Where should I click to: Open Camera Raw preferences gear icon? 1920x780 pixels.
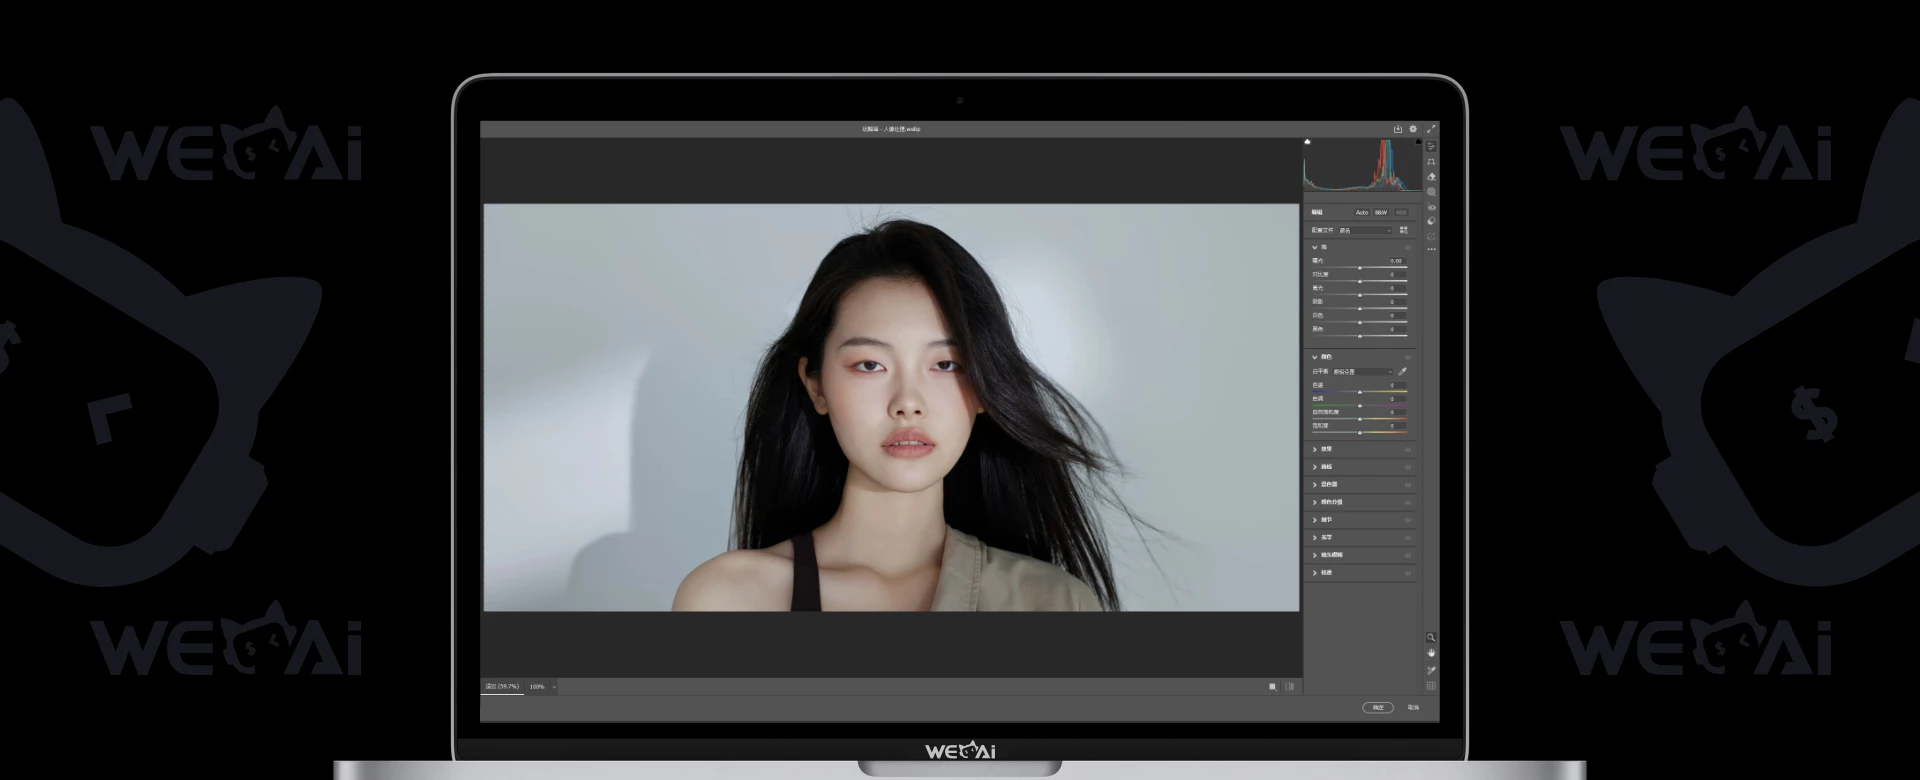pyautogui.click(x=1413, y=129)
